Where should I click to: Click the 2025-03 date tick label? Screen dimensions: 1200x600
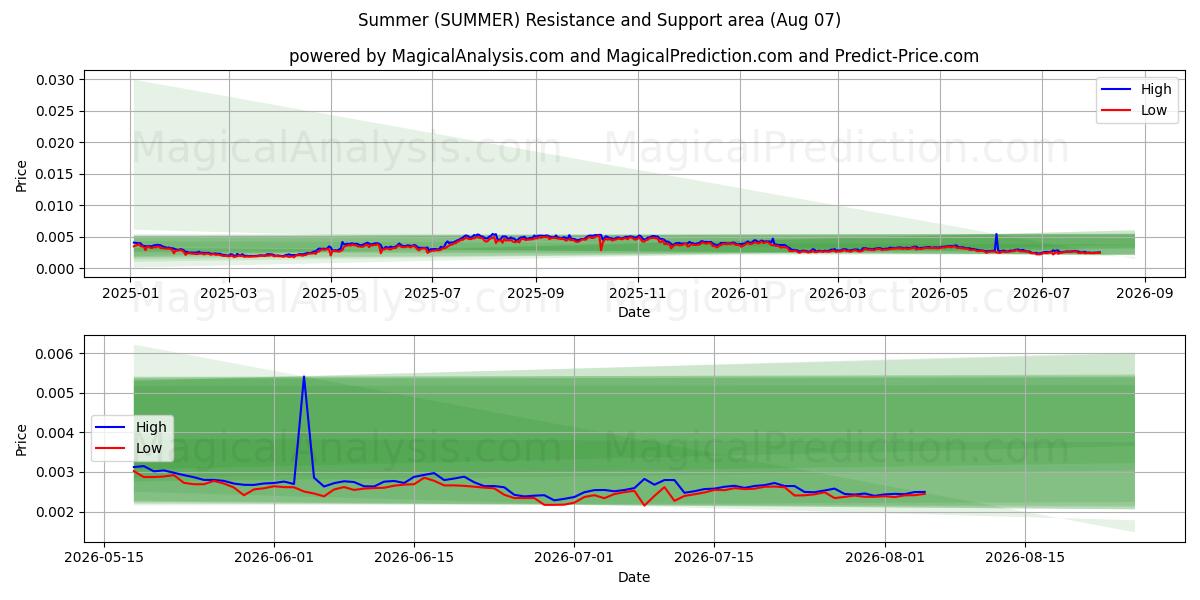click(x=229, y=294)
